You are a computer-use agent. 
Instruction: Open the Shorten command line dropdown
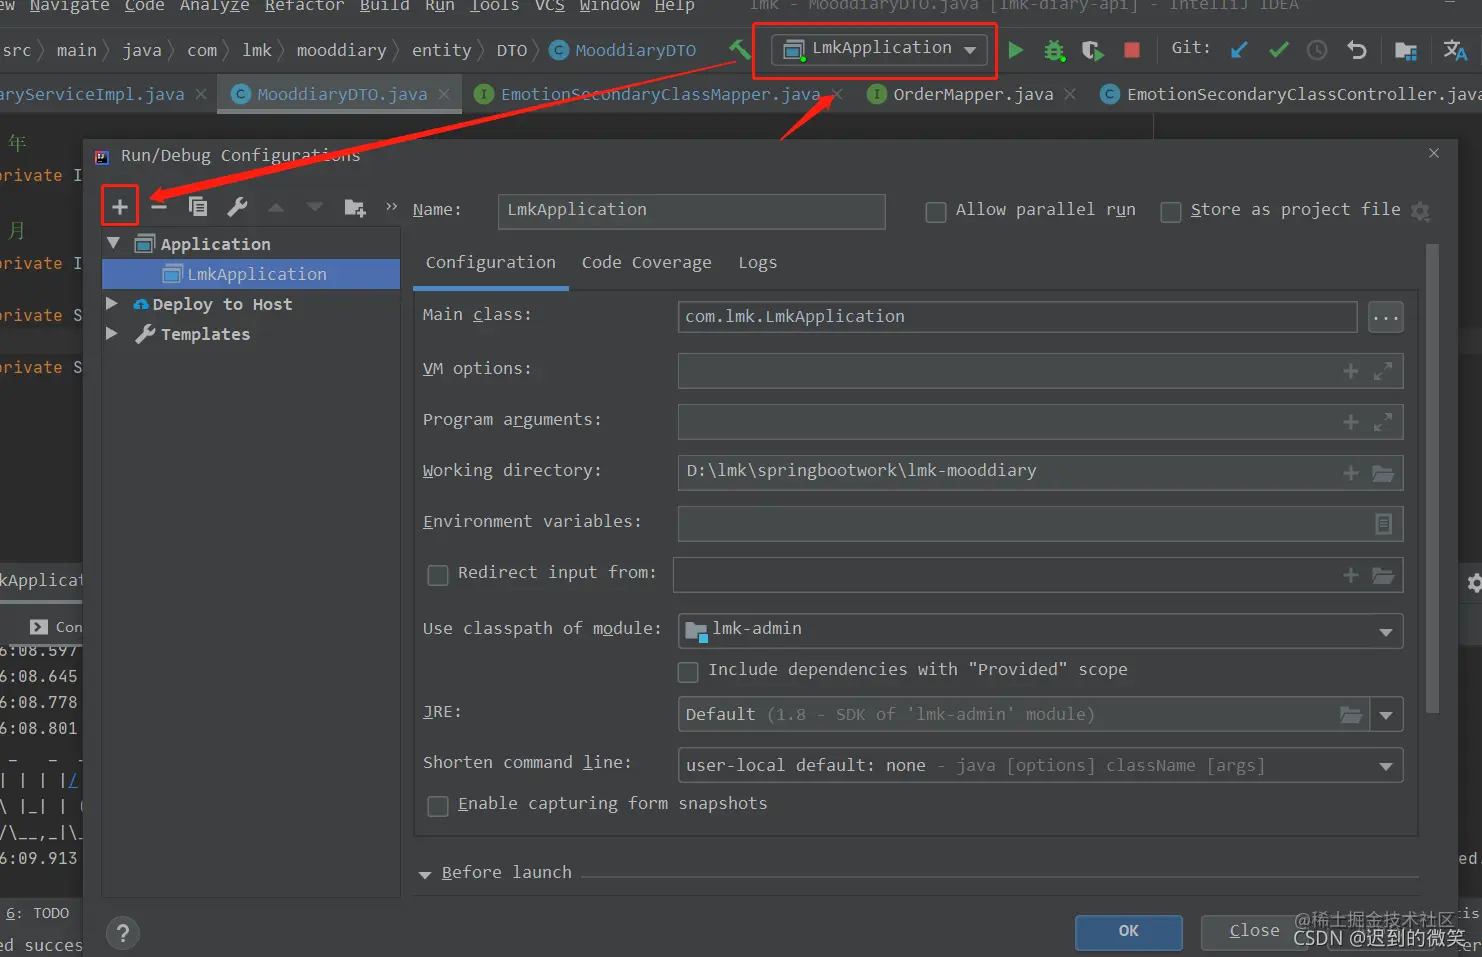(x=1040, y=766)
